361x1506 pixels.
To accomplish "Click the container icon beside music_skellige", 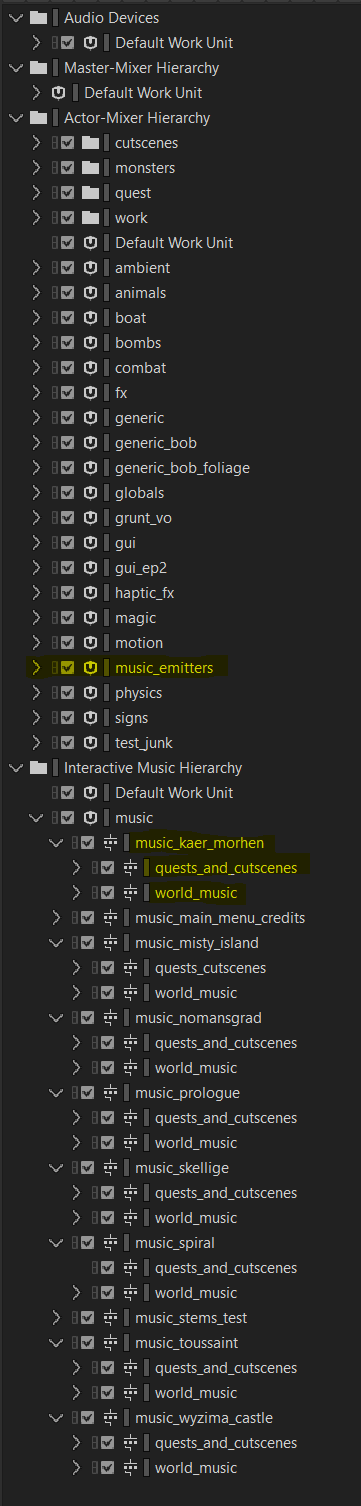I will [x=111, y=1168].
